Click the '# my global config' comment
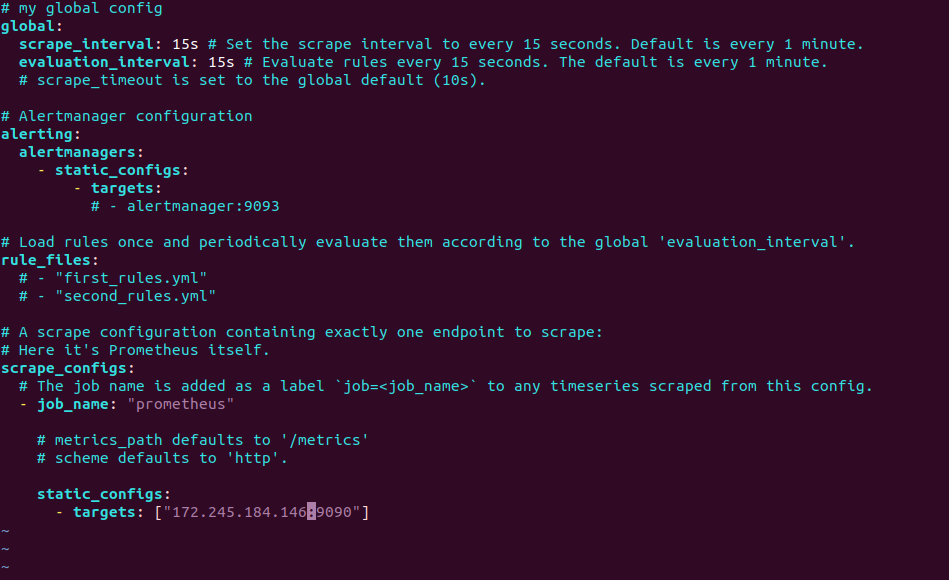 (x=82, y=8)
